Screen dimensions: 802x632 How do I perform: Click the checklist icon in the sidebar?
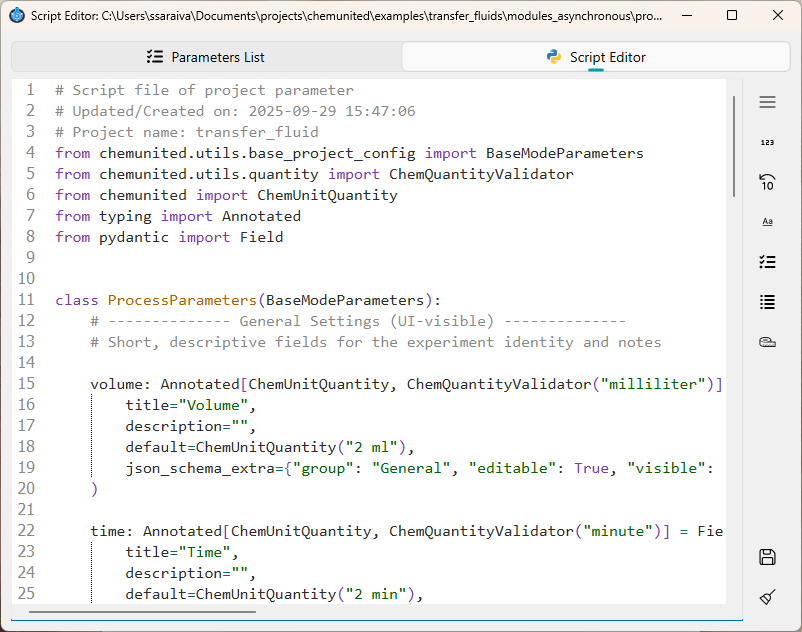tap(767, 262)
